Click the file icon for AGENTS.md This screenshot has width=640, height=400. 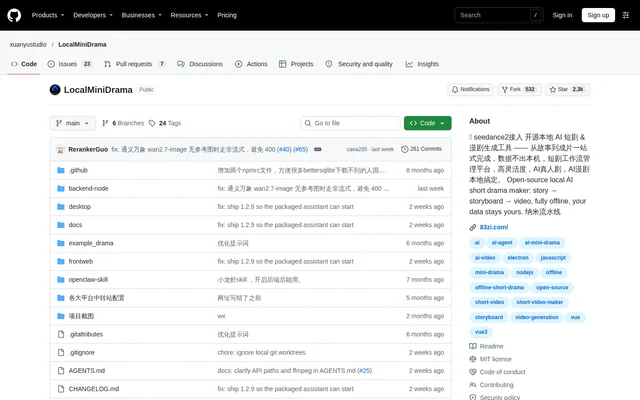coord(61,371)
